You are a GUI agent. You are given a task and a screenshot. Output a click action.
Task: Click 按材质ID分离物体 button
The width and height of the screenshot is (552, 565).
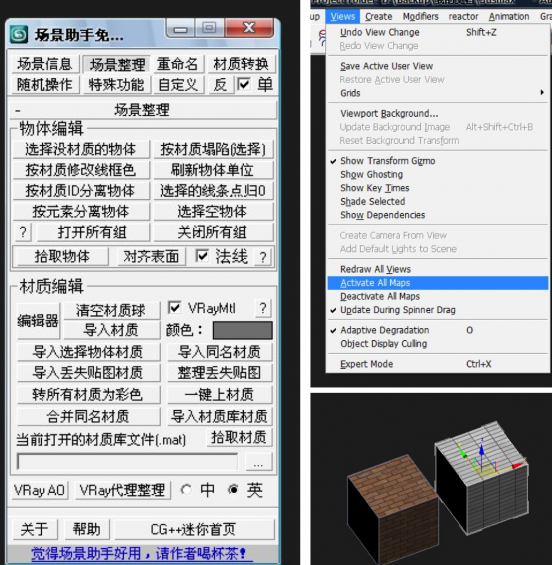[81, 191]
